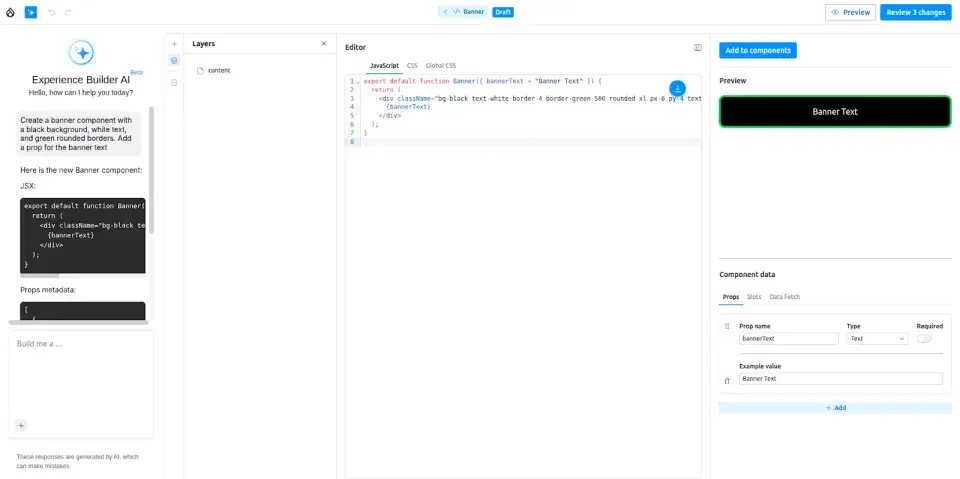Click the JSX code block horizontal scrollbar
960x479 pixels.
click(40, 276)
